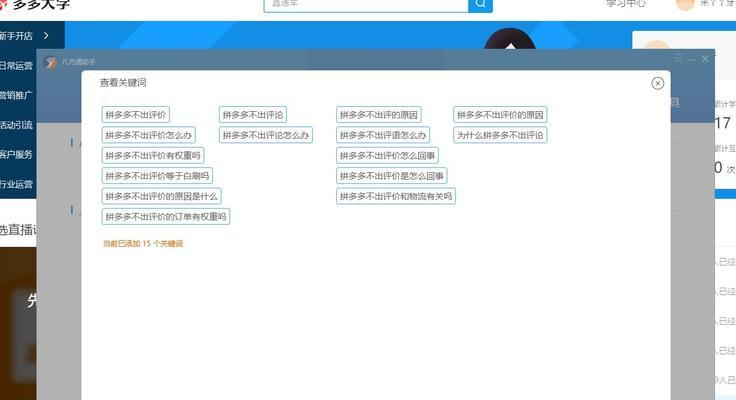The height and width of the screenshot is (400, 736).
Task: Select keyword tag 拼多多不出评价的订单有权重吗
Action: point(166,216)
